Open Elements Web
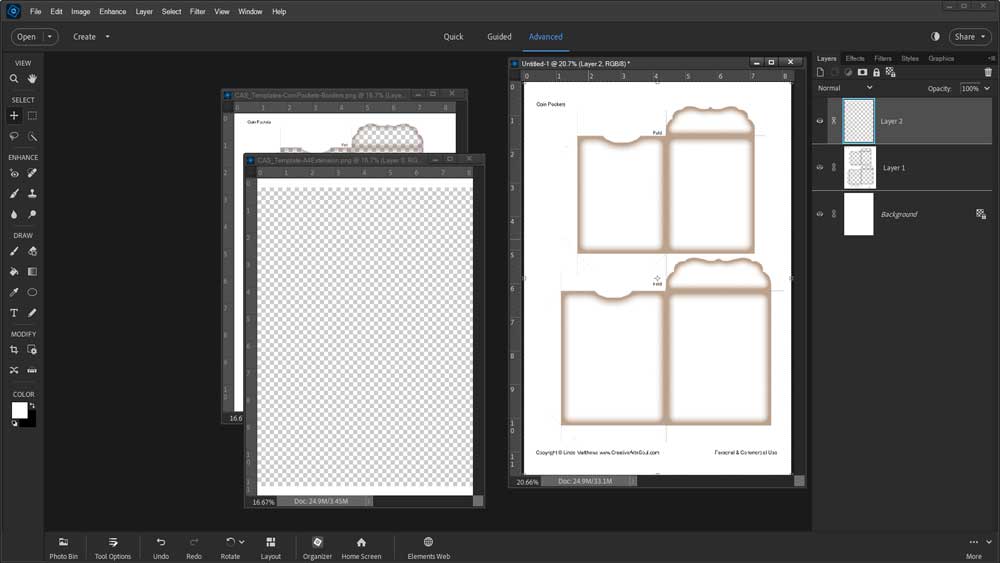 point(429,548)
